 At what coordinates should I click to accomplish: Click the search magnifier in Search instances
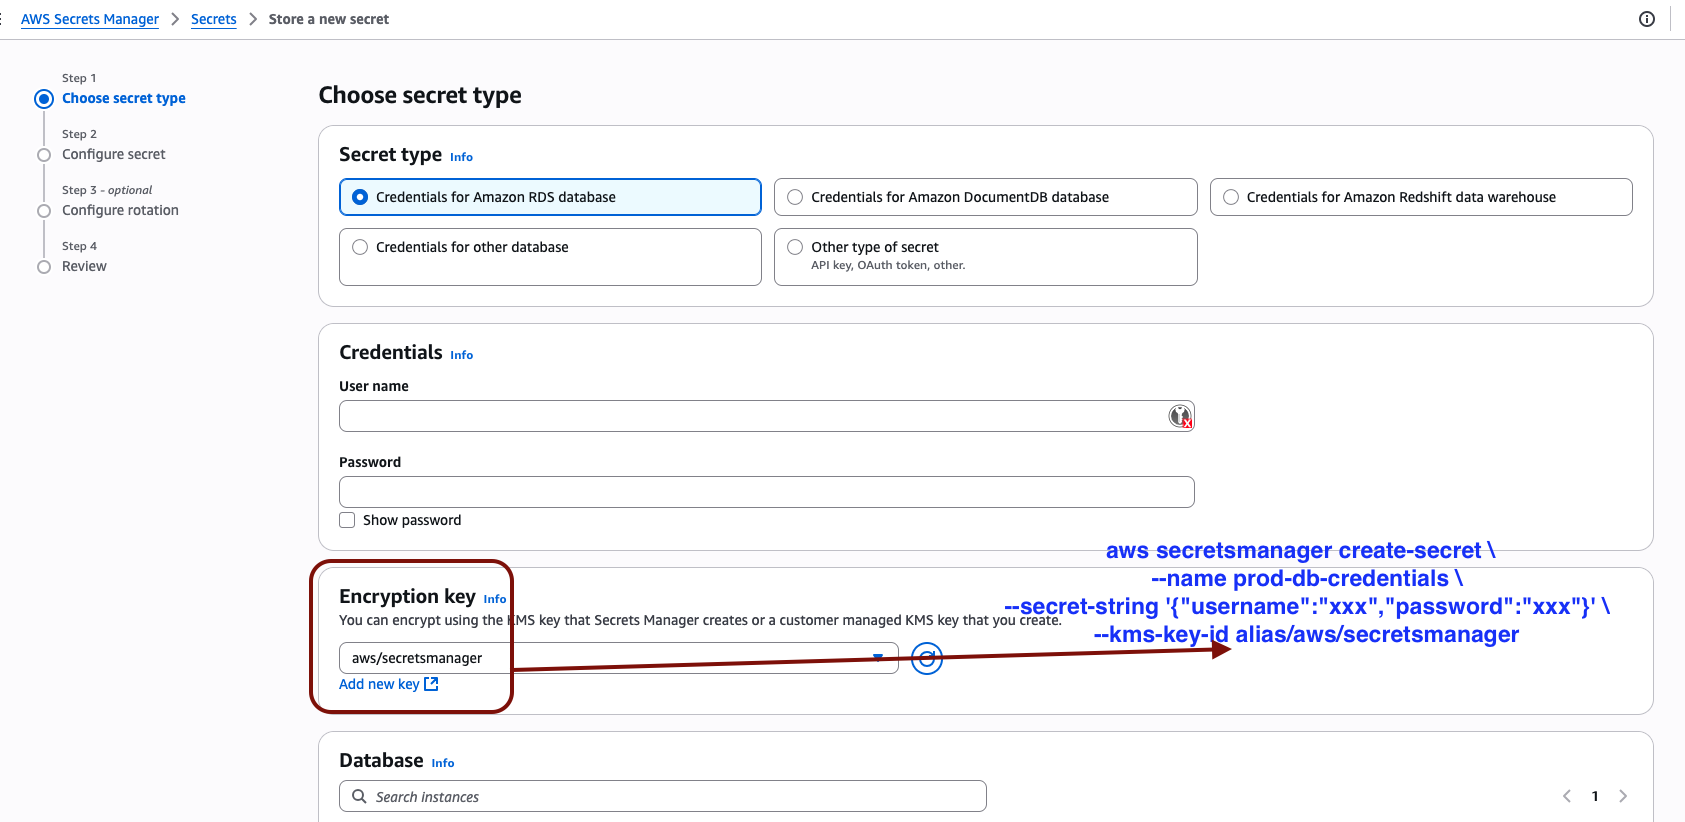point(359,796)
